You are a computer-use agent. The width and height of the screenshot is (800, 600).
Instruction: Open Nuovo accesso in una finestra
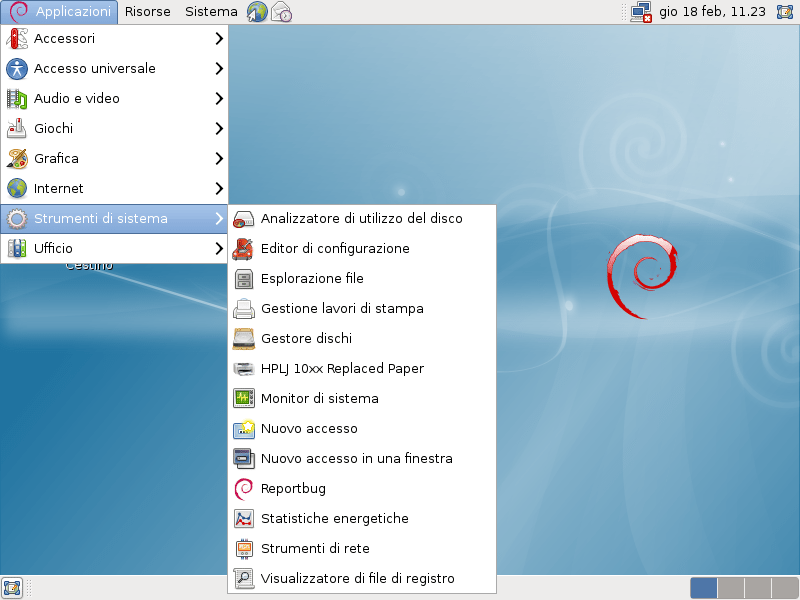click(x=356, y=459)
